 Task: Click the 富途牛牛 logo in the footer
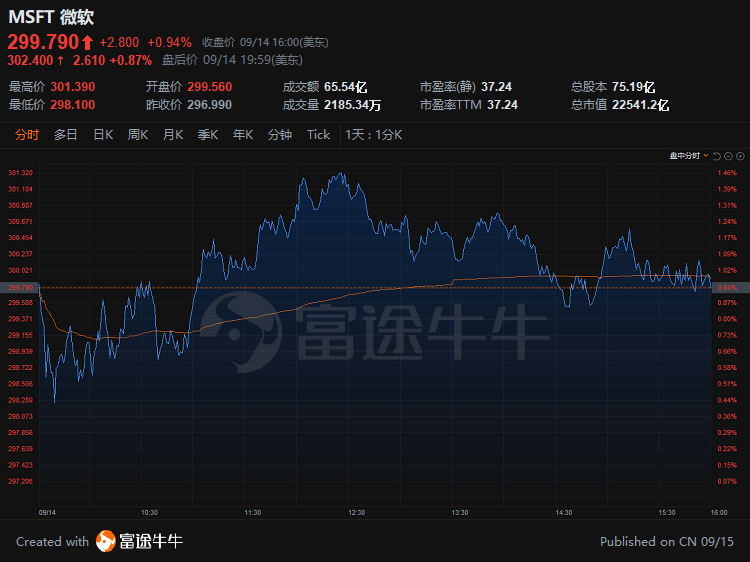[x=139, y=541]
